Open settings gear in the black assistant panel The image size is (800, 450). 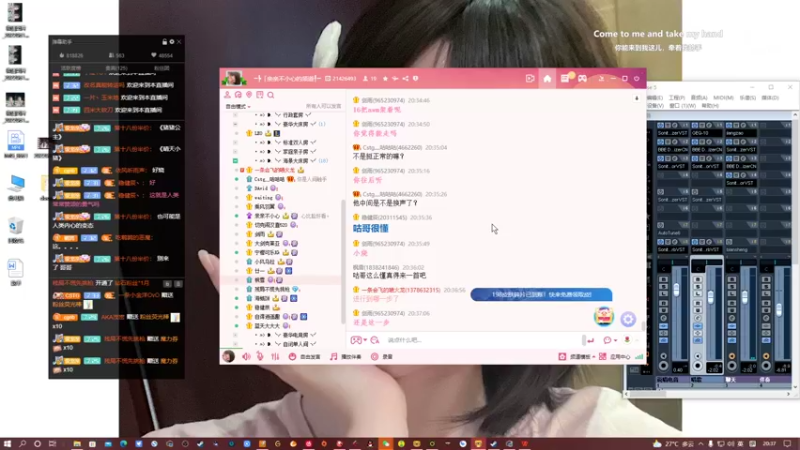tap(172, 42)
